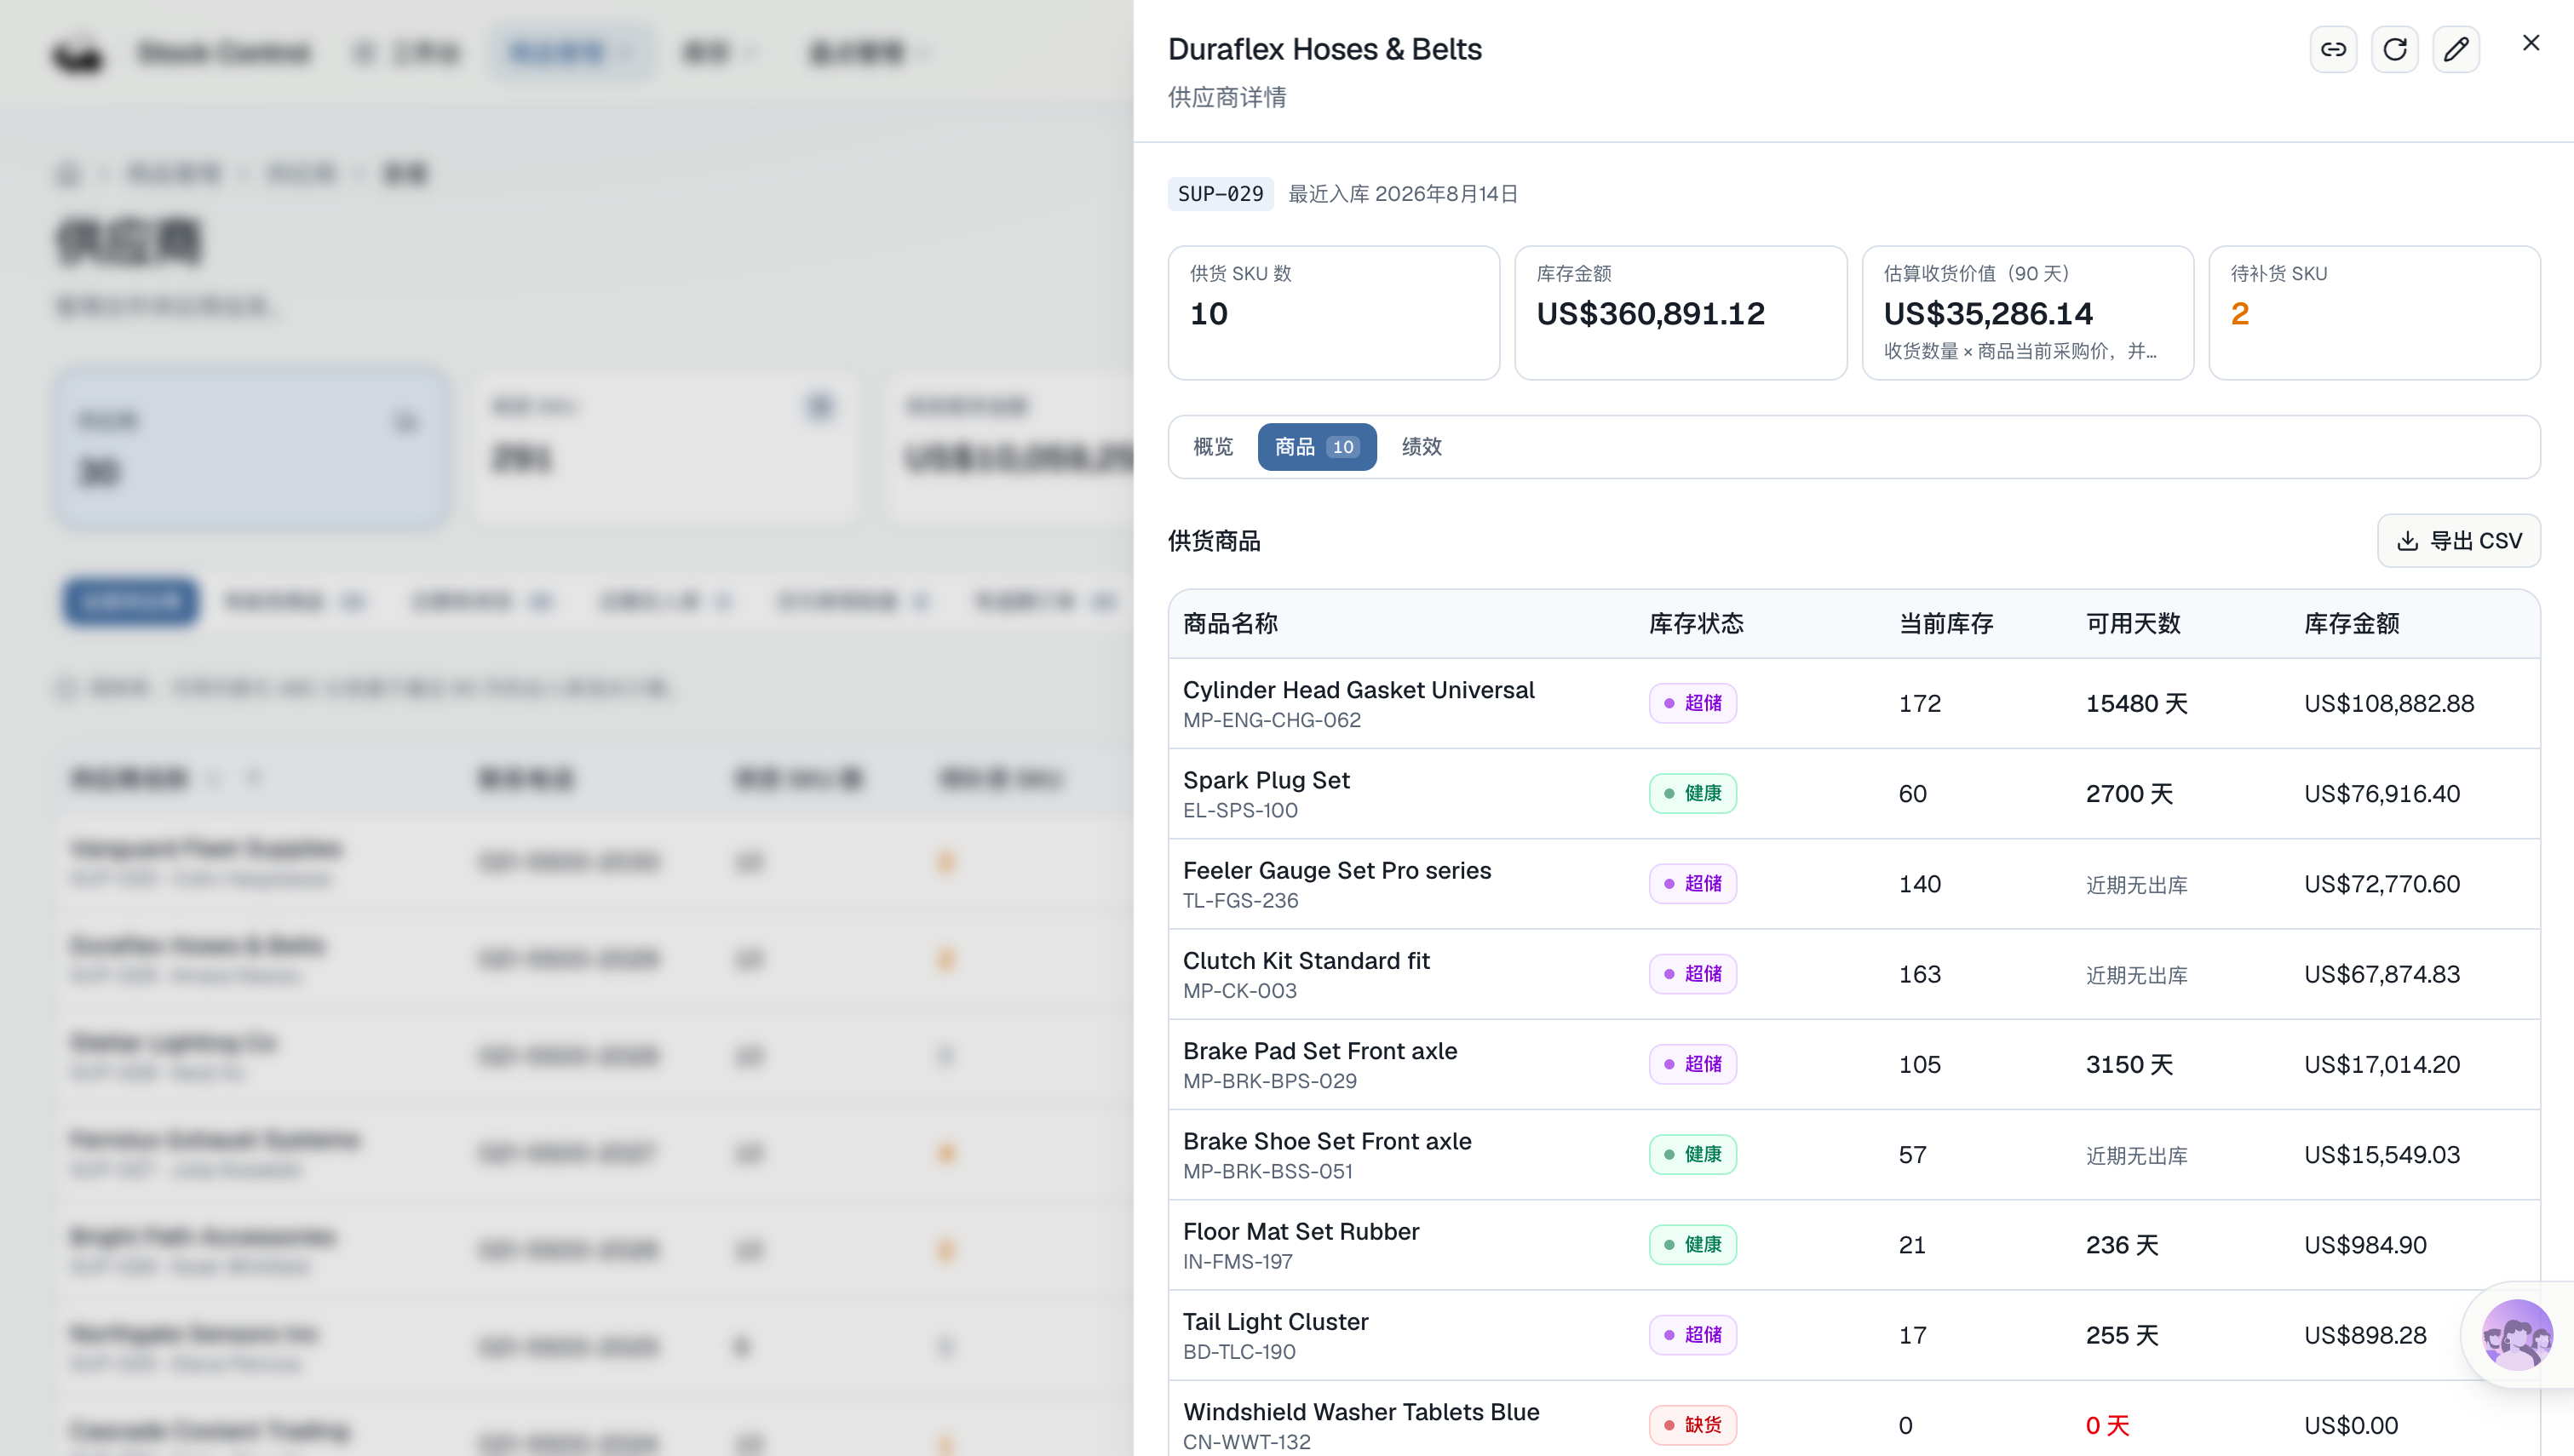The height and width of the screenshot is (1456, 2574).
Task: Click the 2700 天 days value
Action: tap(2130, 794)
